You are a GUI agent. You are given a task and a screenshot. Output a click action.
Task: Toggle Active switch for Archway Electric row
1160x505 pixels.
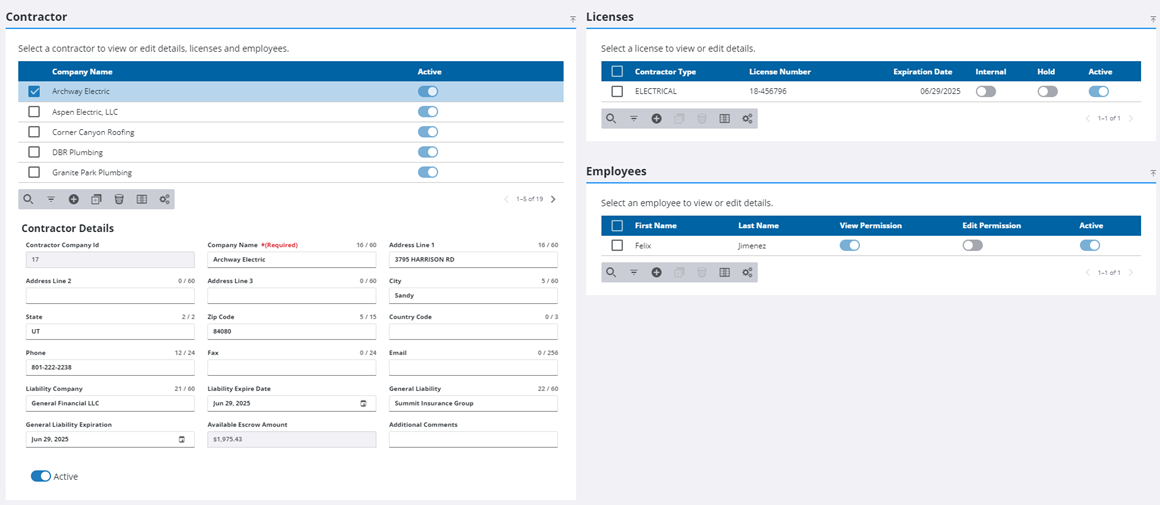pos(428,92)
